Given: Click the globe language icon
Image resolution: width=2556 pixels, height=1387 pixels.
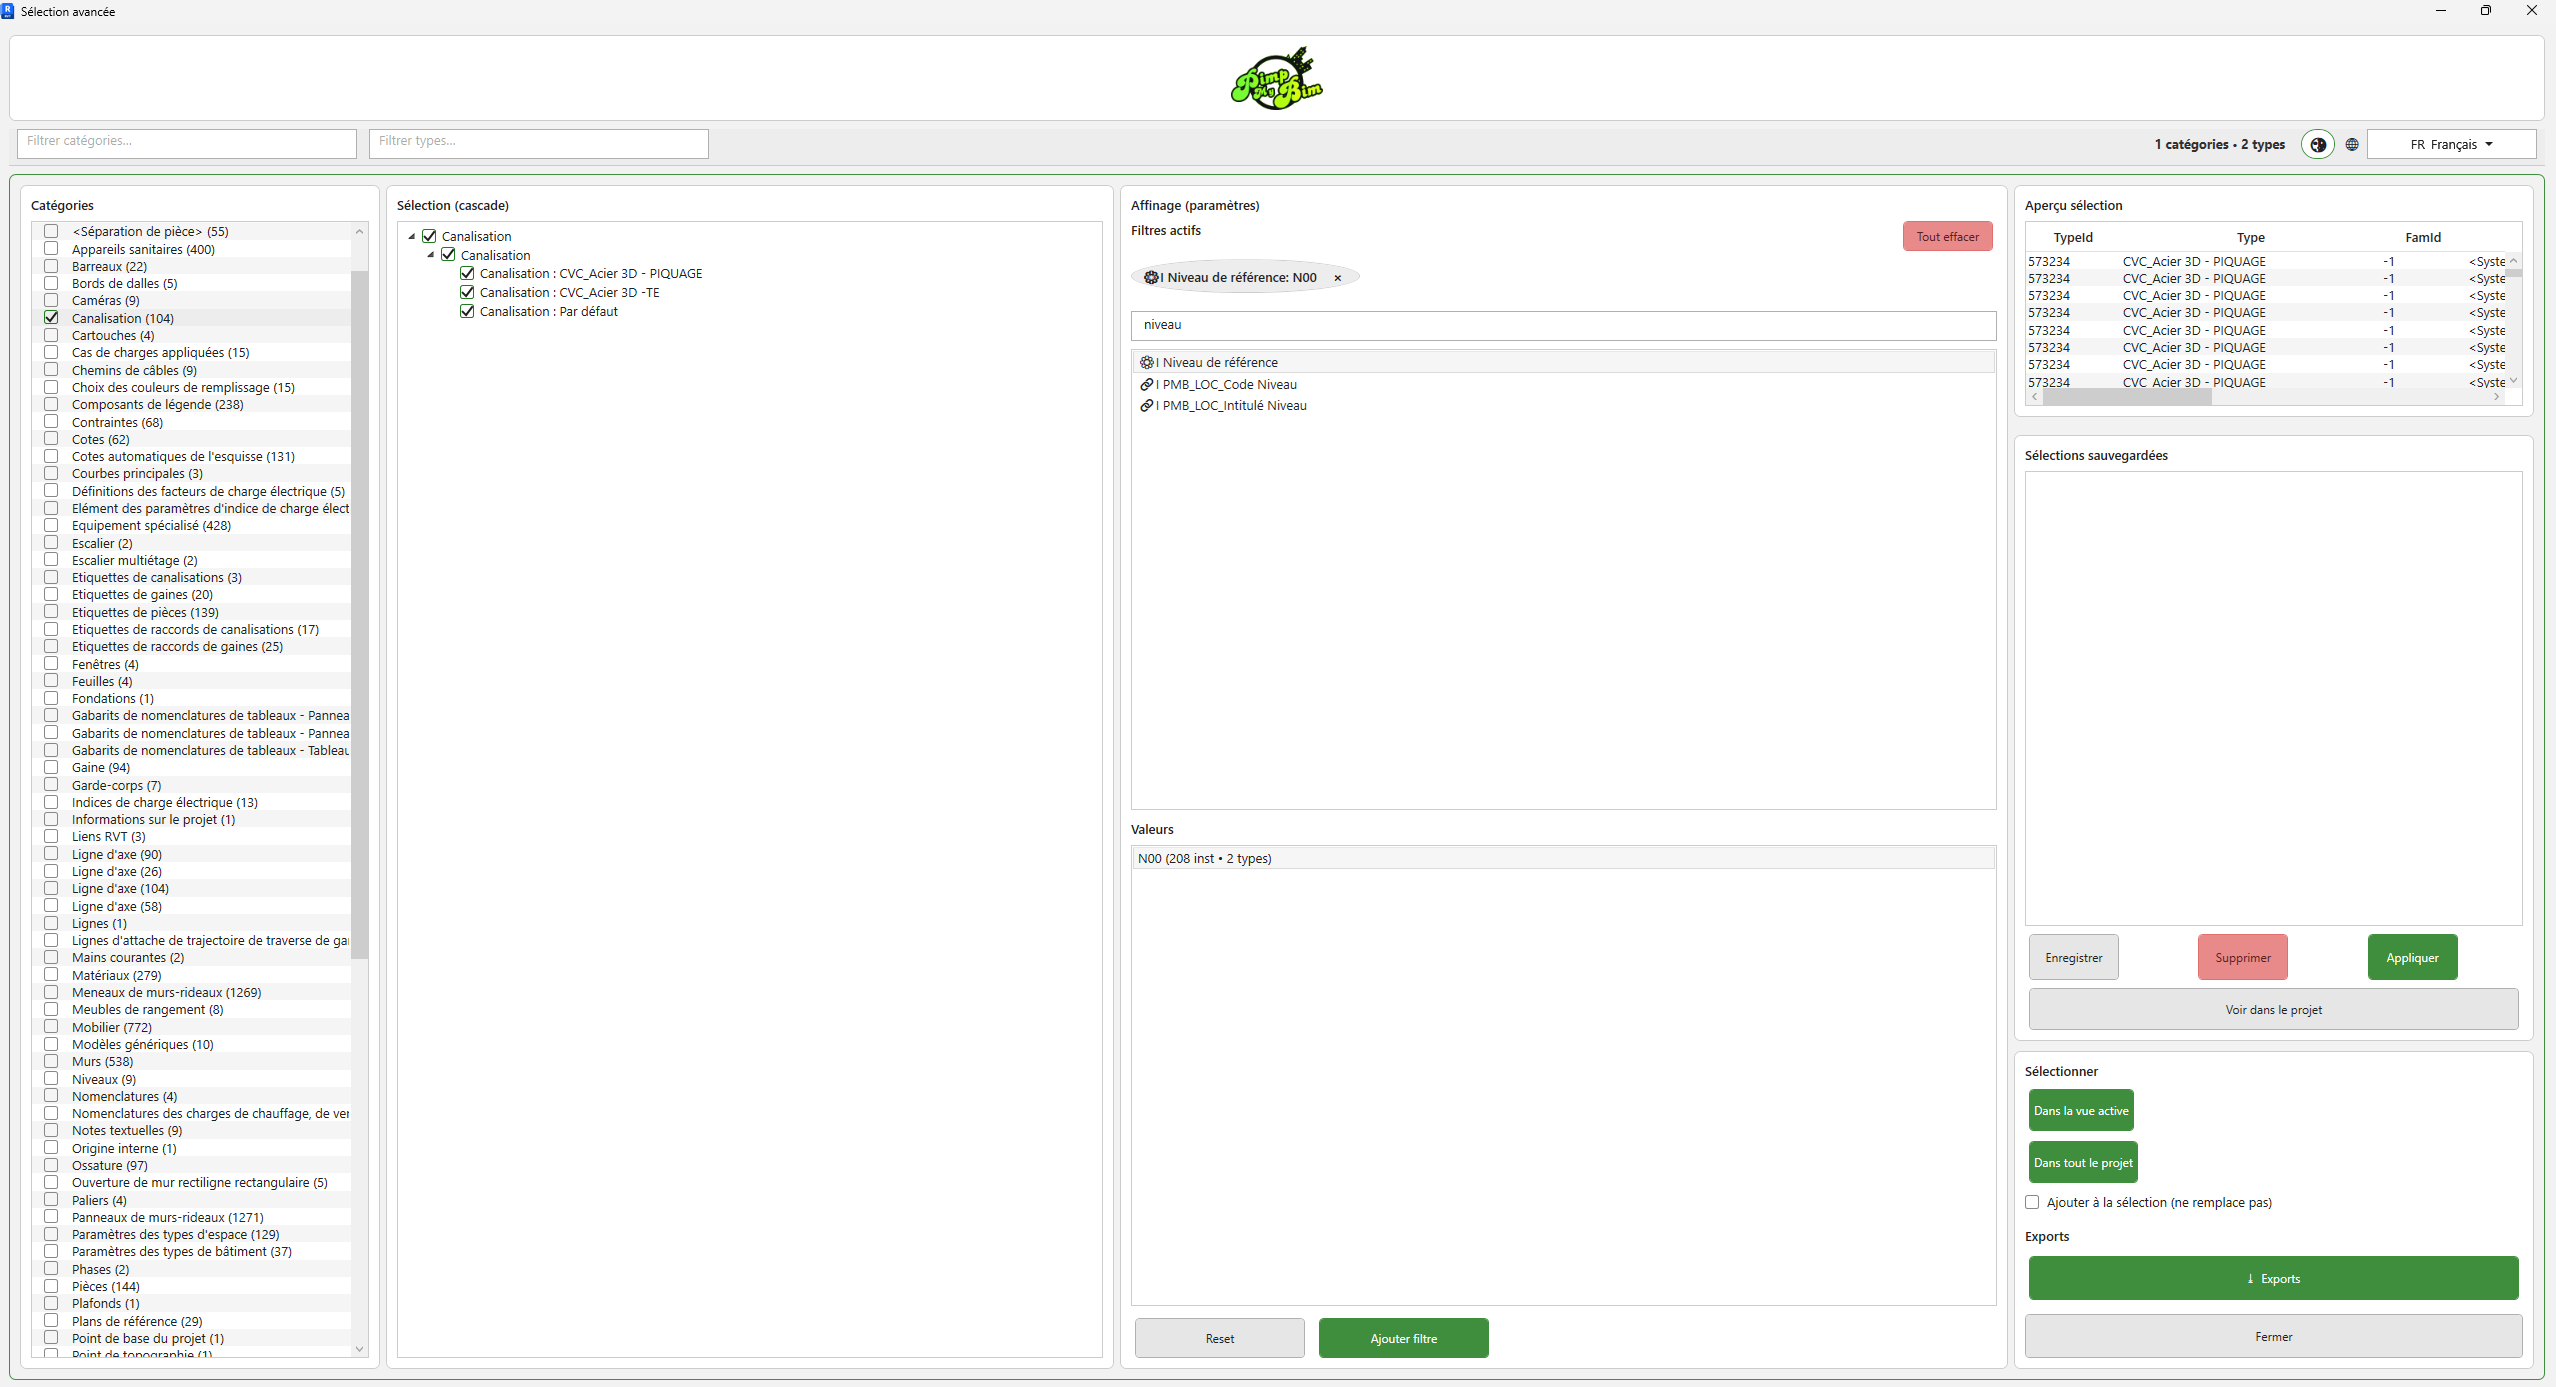Looking at the screenshot, I should pyautogui.click(x=2352, y=144).
